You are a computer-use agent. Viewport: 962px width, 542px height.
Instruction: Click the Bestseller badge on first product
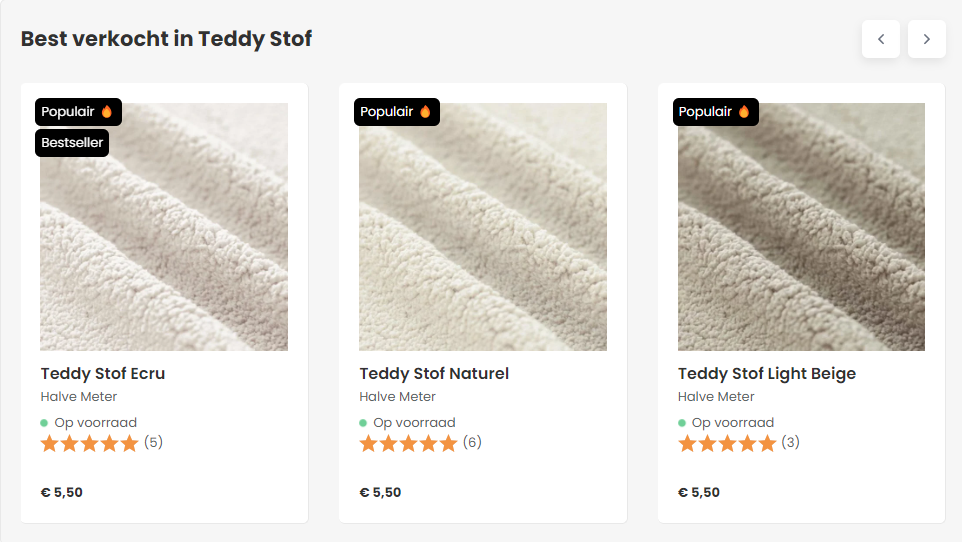point(72,143)
